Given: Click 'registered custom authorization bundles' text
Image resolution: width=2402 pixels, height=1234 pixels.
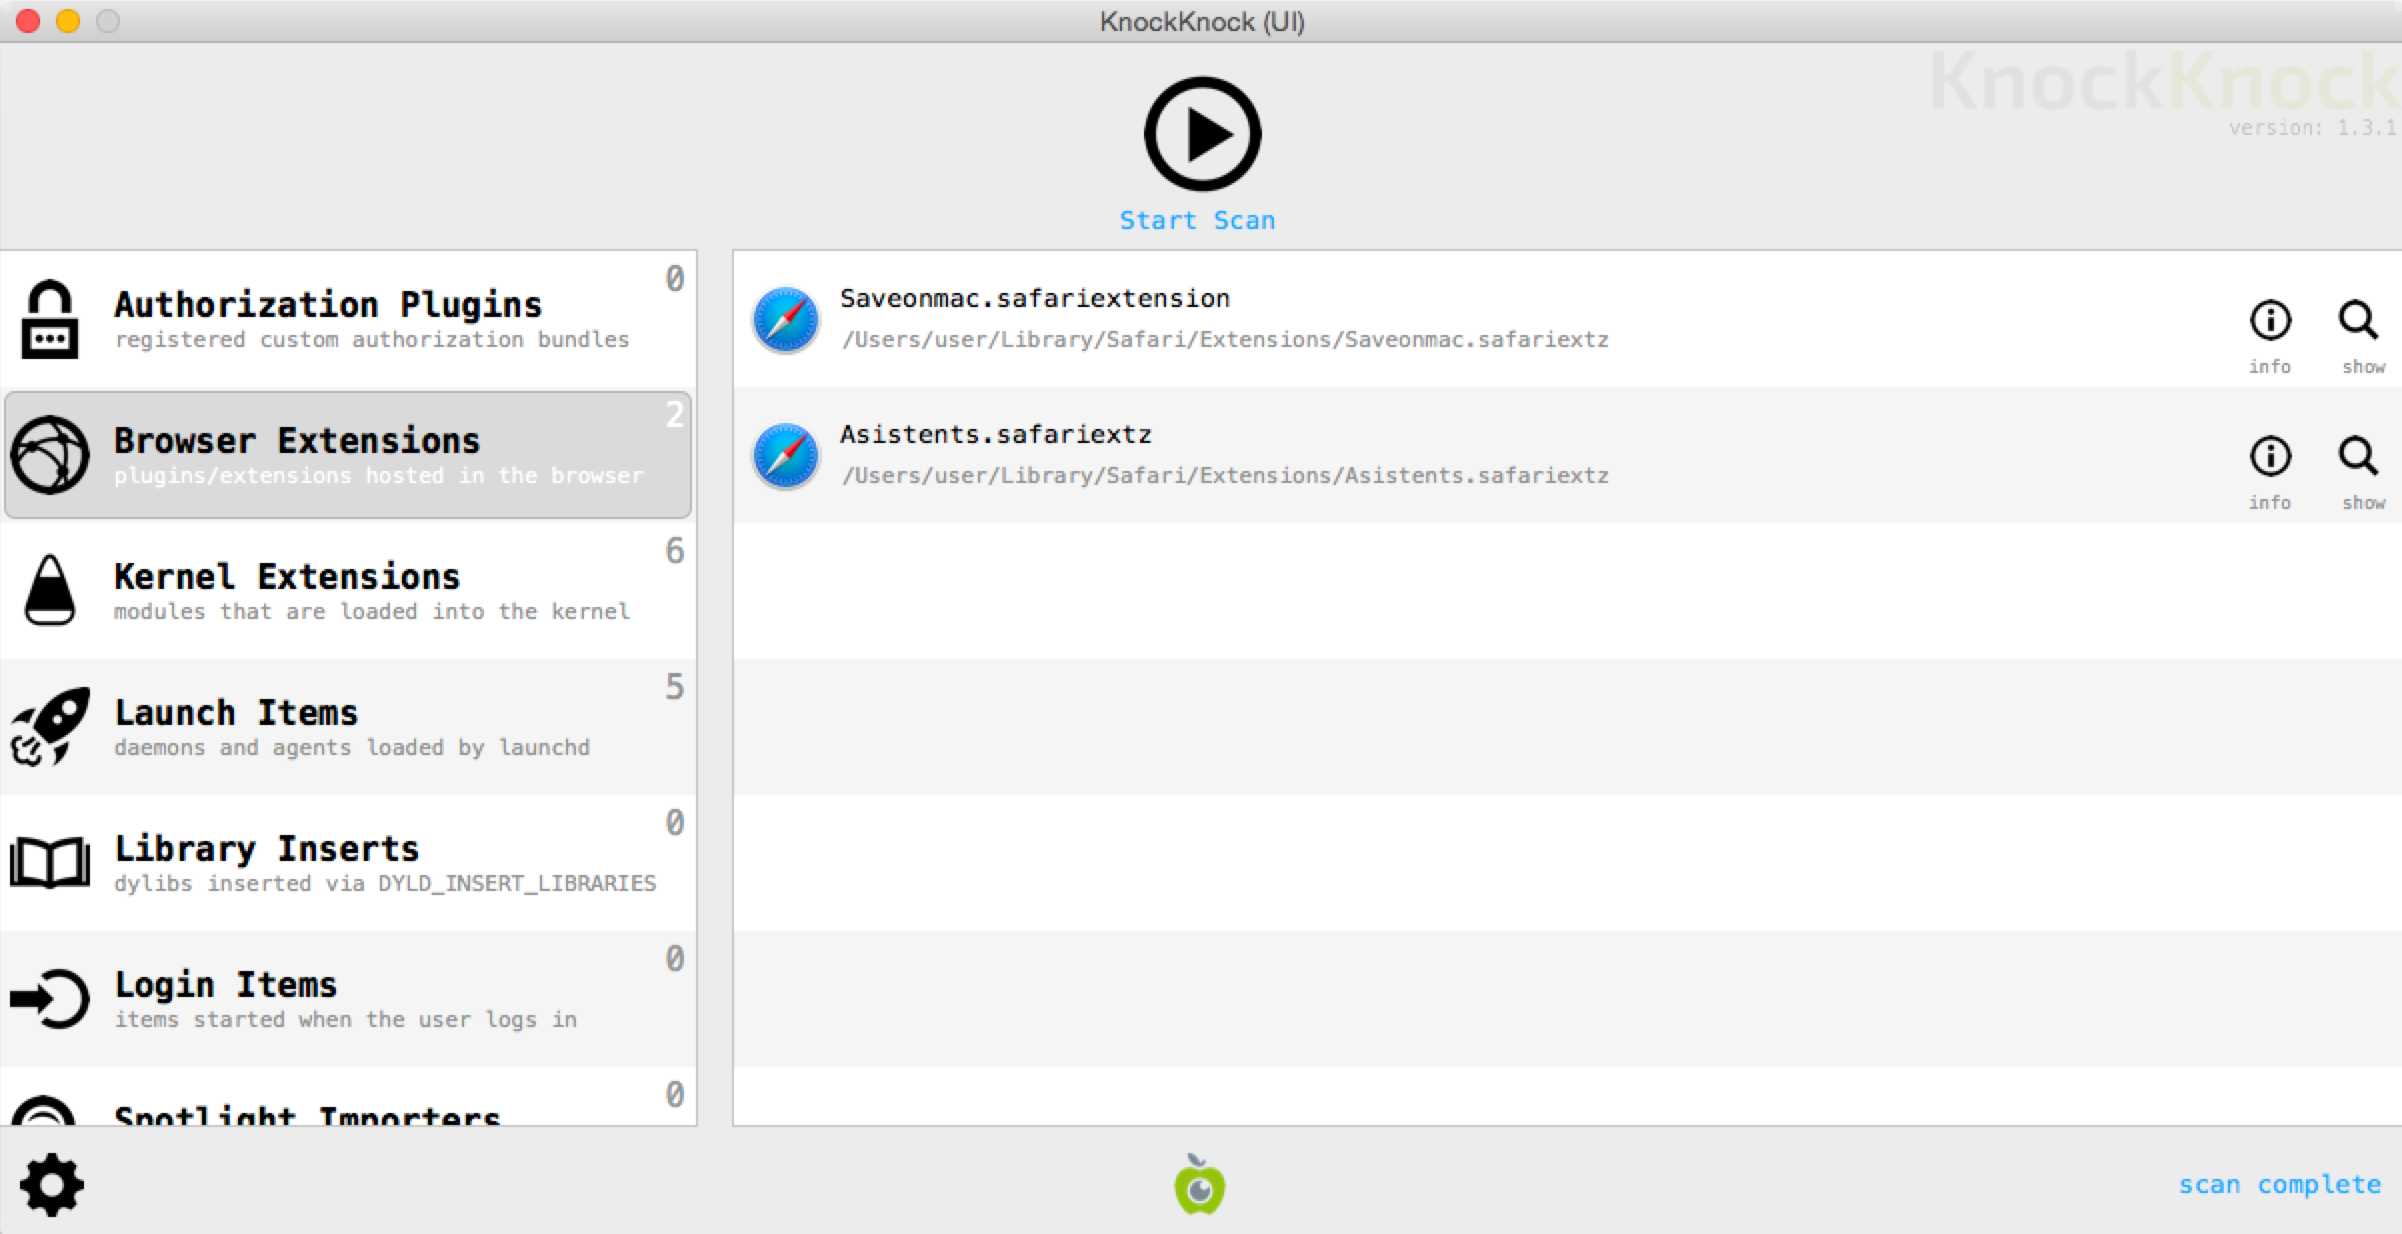Looking at the screenshot, I should [x=372, y=339].
